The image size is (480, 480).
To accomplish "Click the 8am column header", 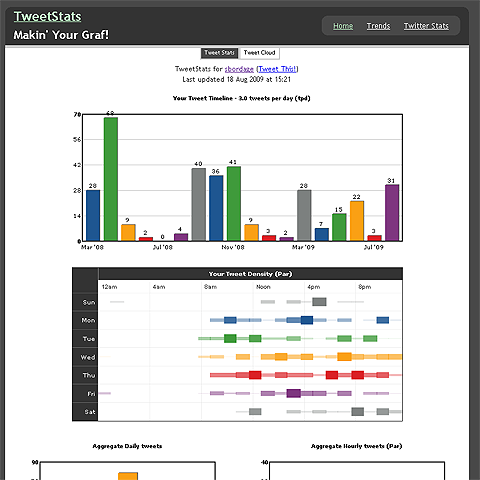I will pos(210,287).
